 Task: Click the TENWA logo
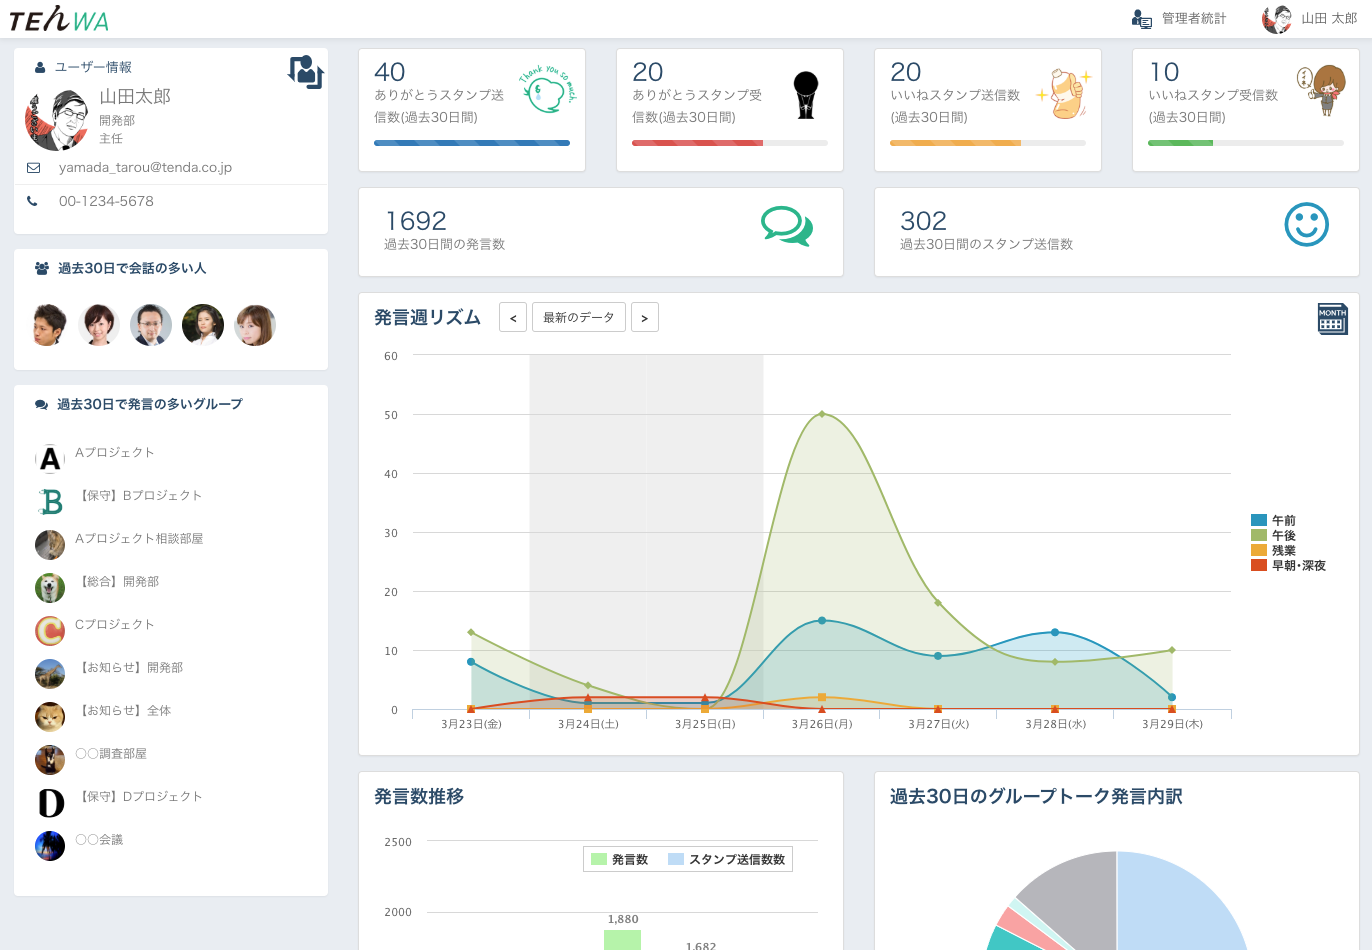coord(58,19)
